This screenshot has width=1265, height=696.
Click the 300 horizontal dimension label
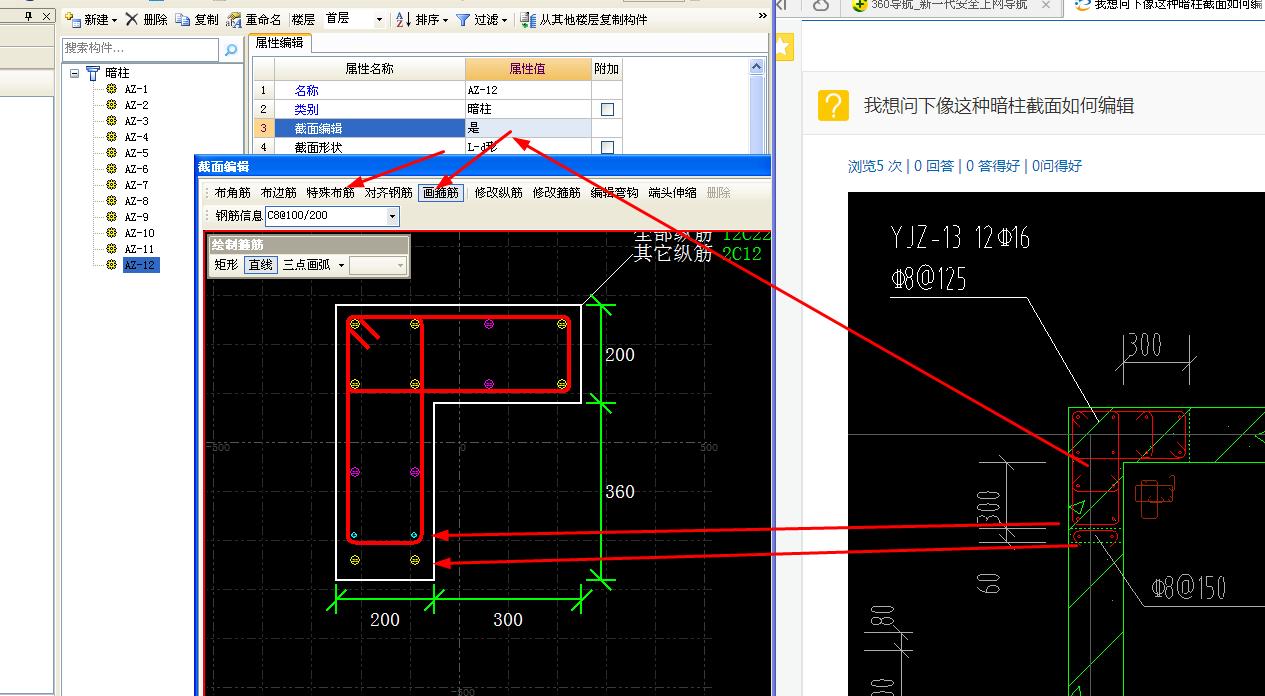point(508,620)
